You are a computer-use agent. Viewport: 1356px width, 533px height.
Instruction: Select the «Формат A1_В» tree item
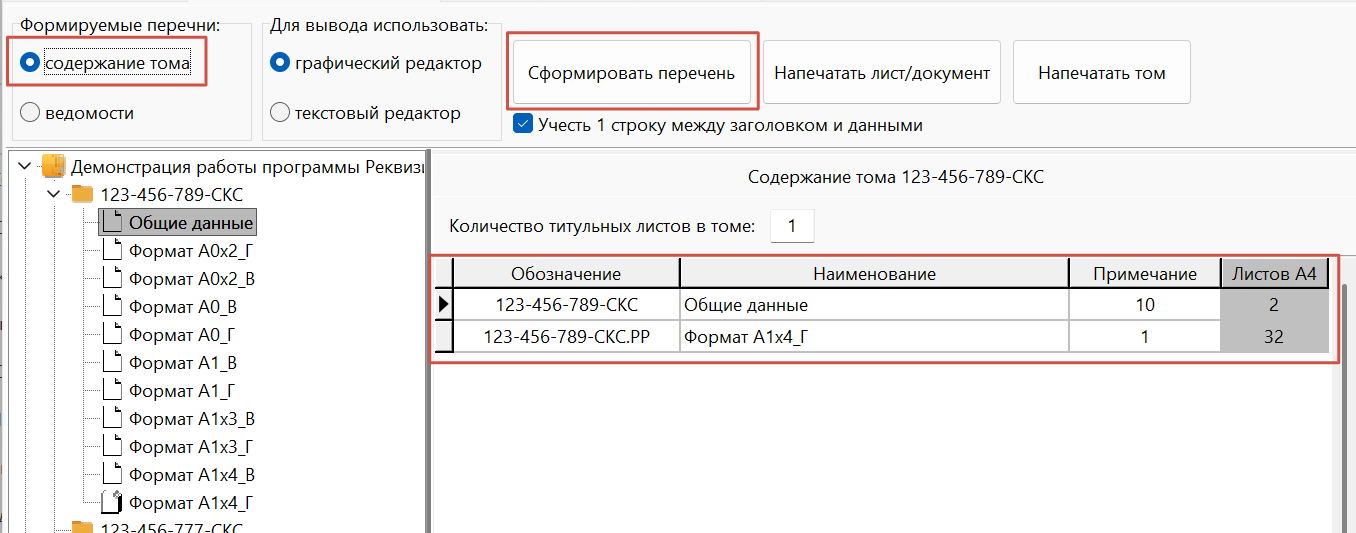pos(182,362)
